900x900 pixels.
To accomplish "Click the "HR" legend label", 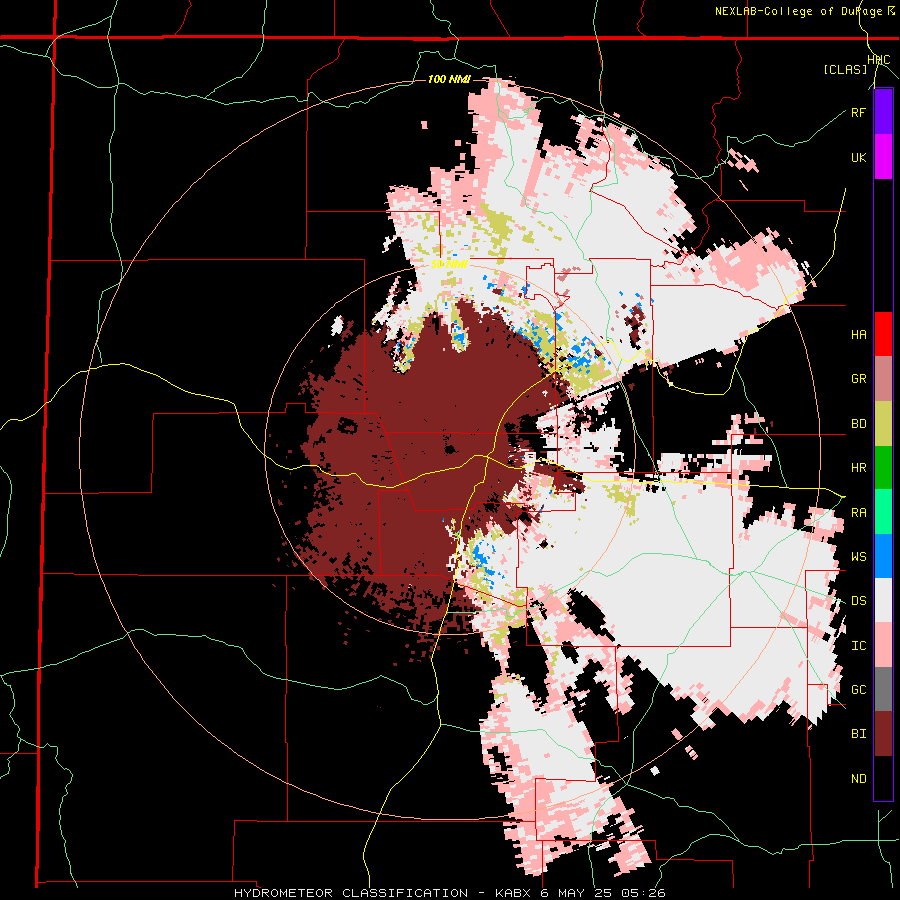I will tap(858, 468).
